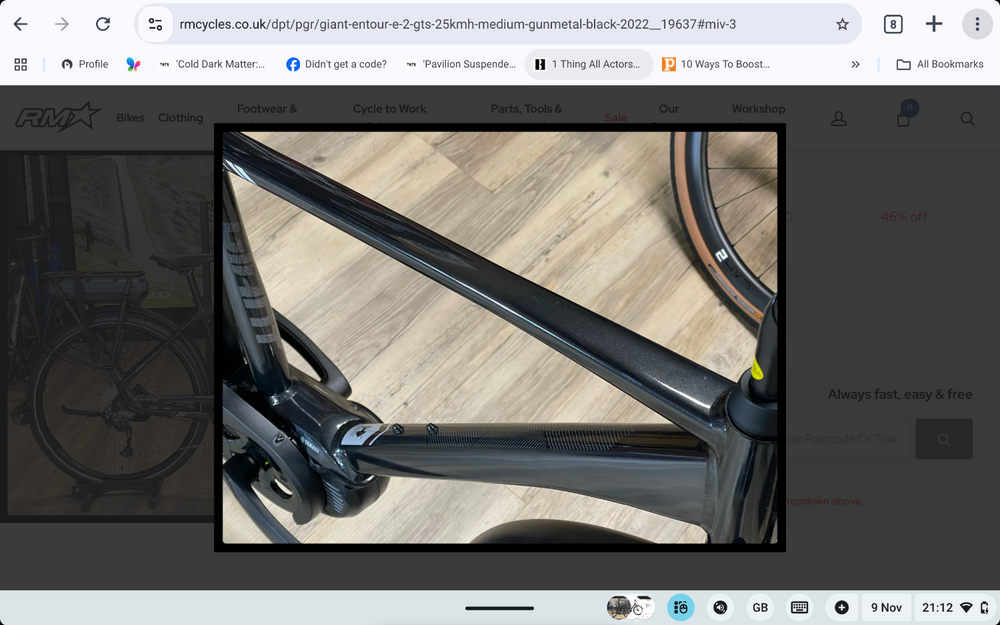Click the GB keyboard layout indicator

[759, 607]
